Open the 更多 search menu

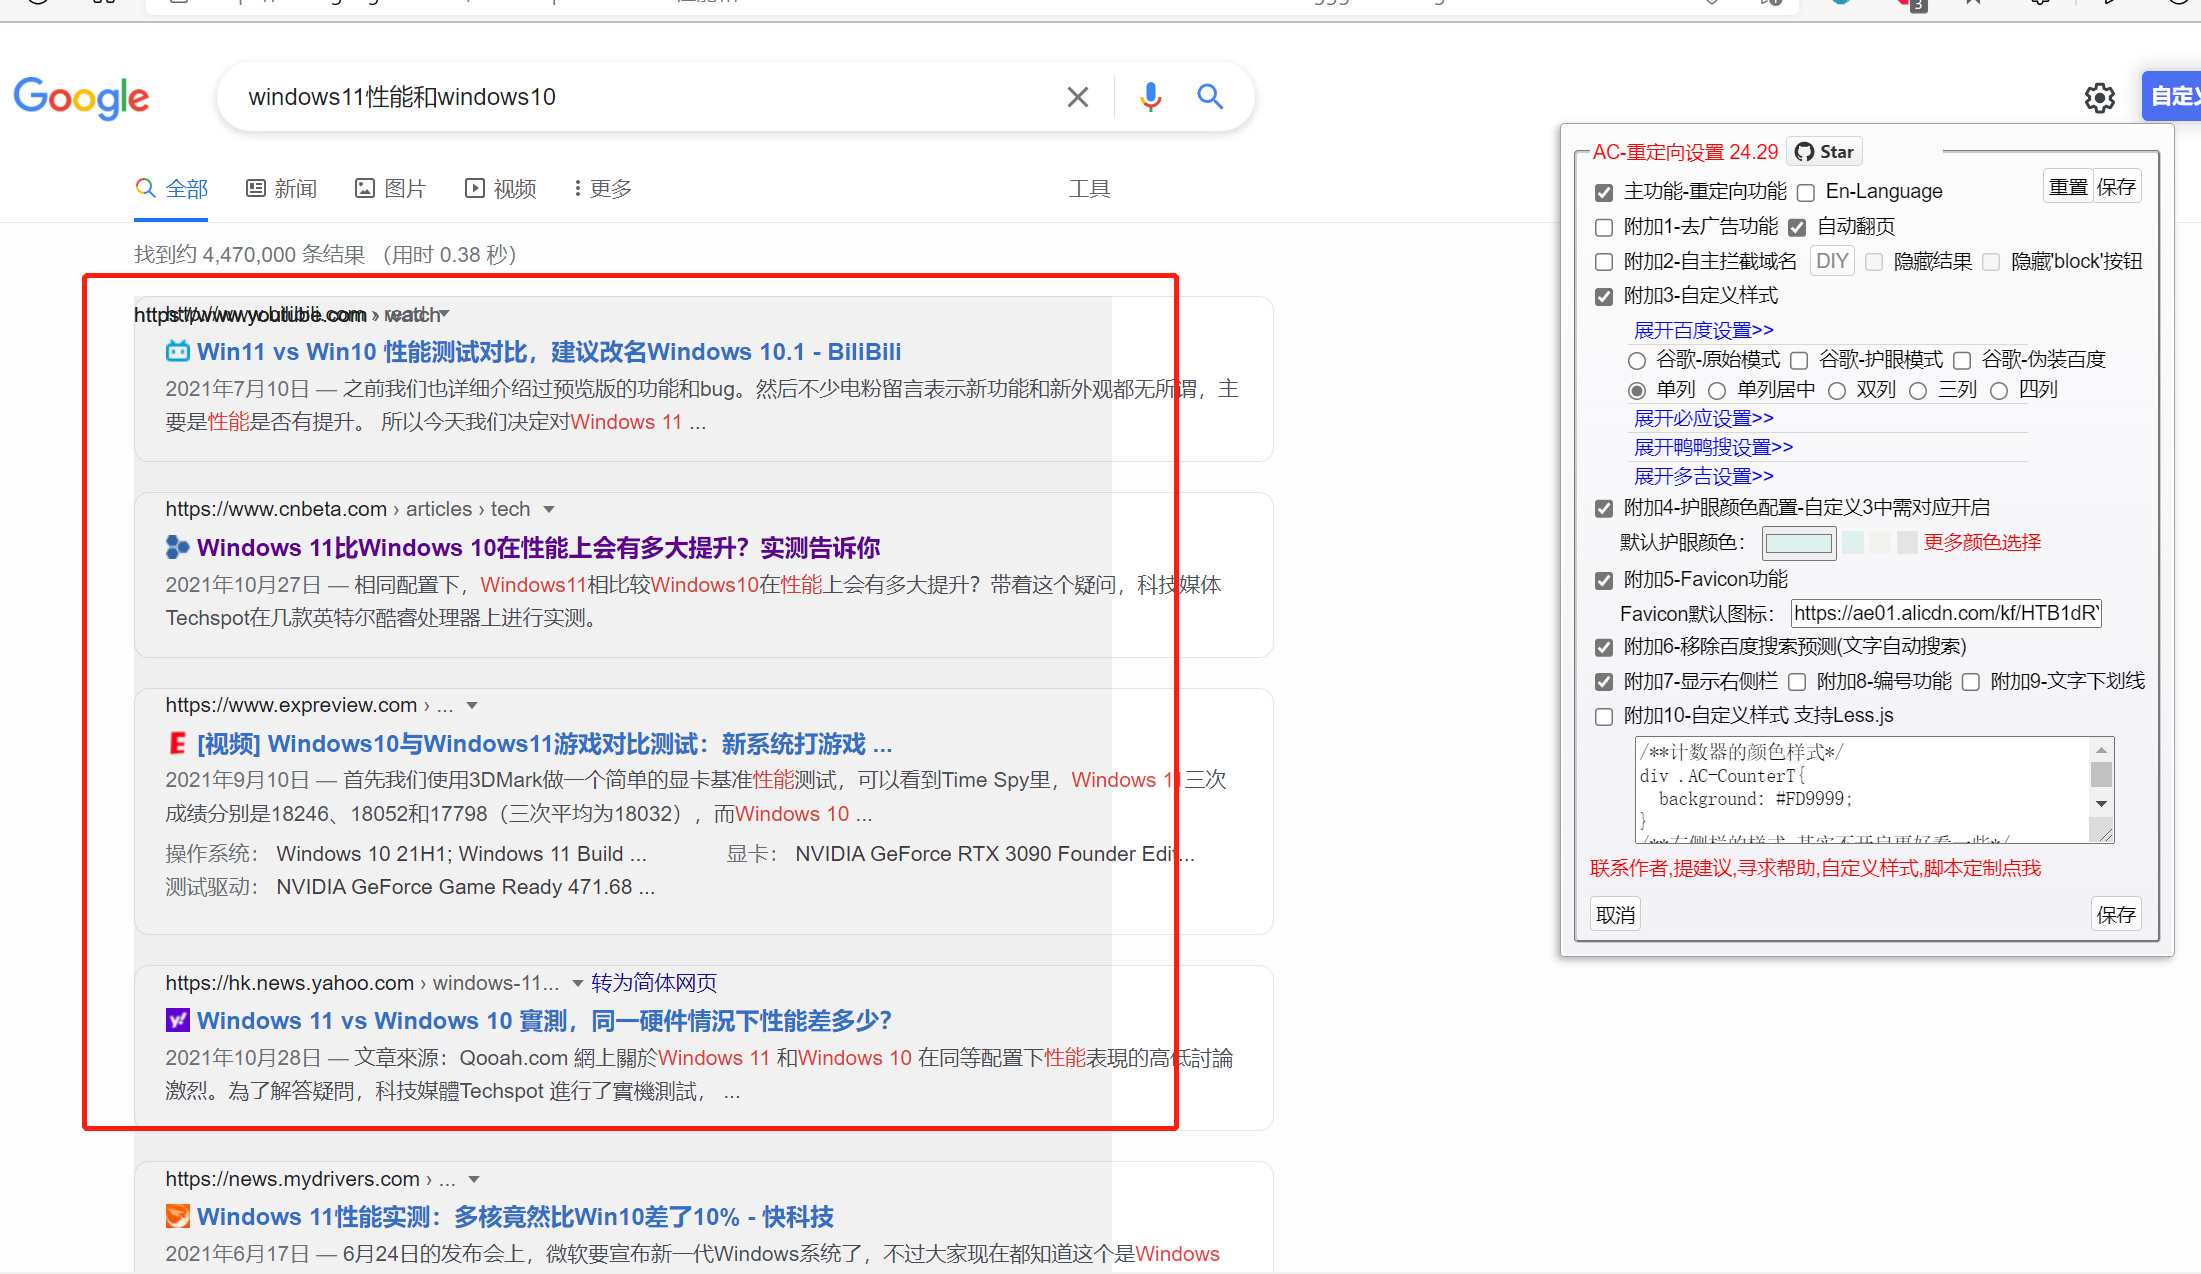[x=603, y=188]
